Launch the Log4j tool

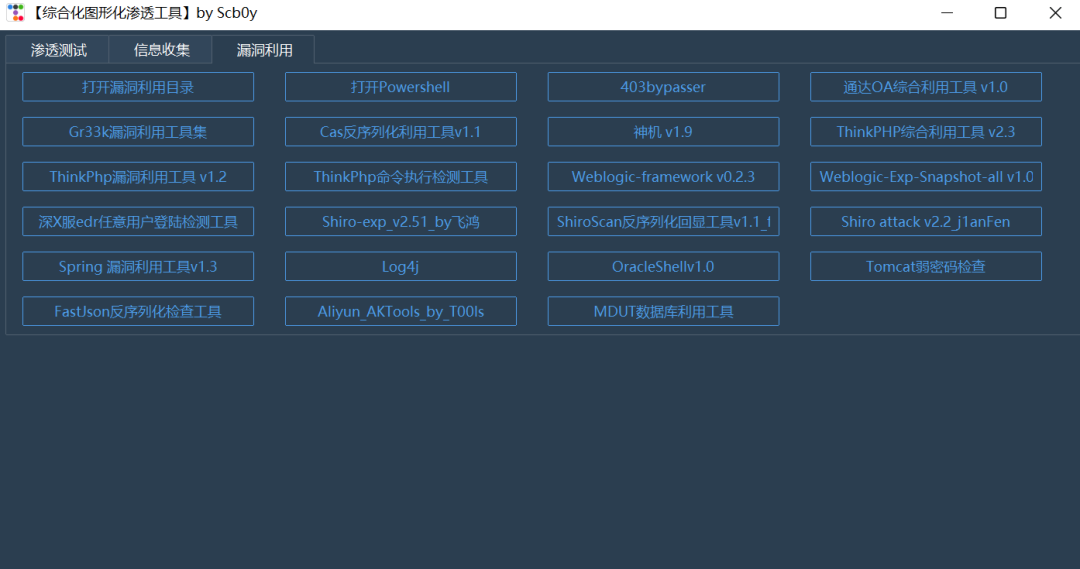pyautogui.click(x=400, y=266)
